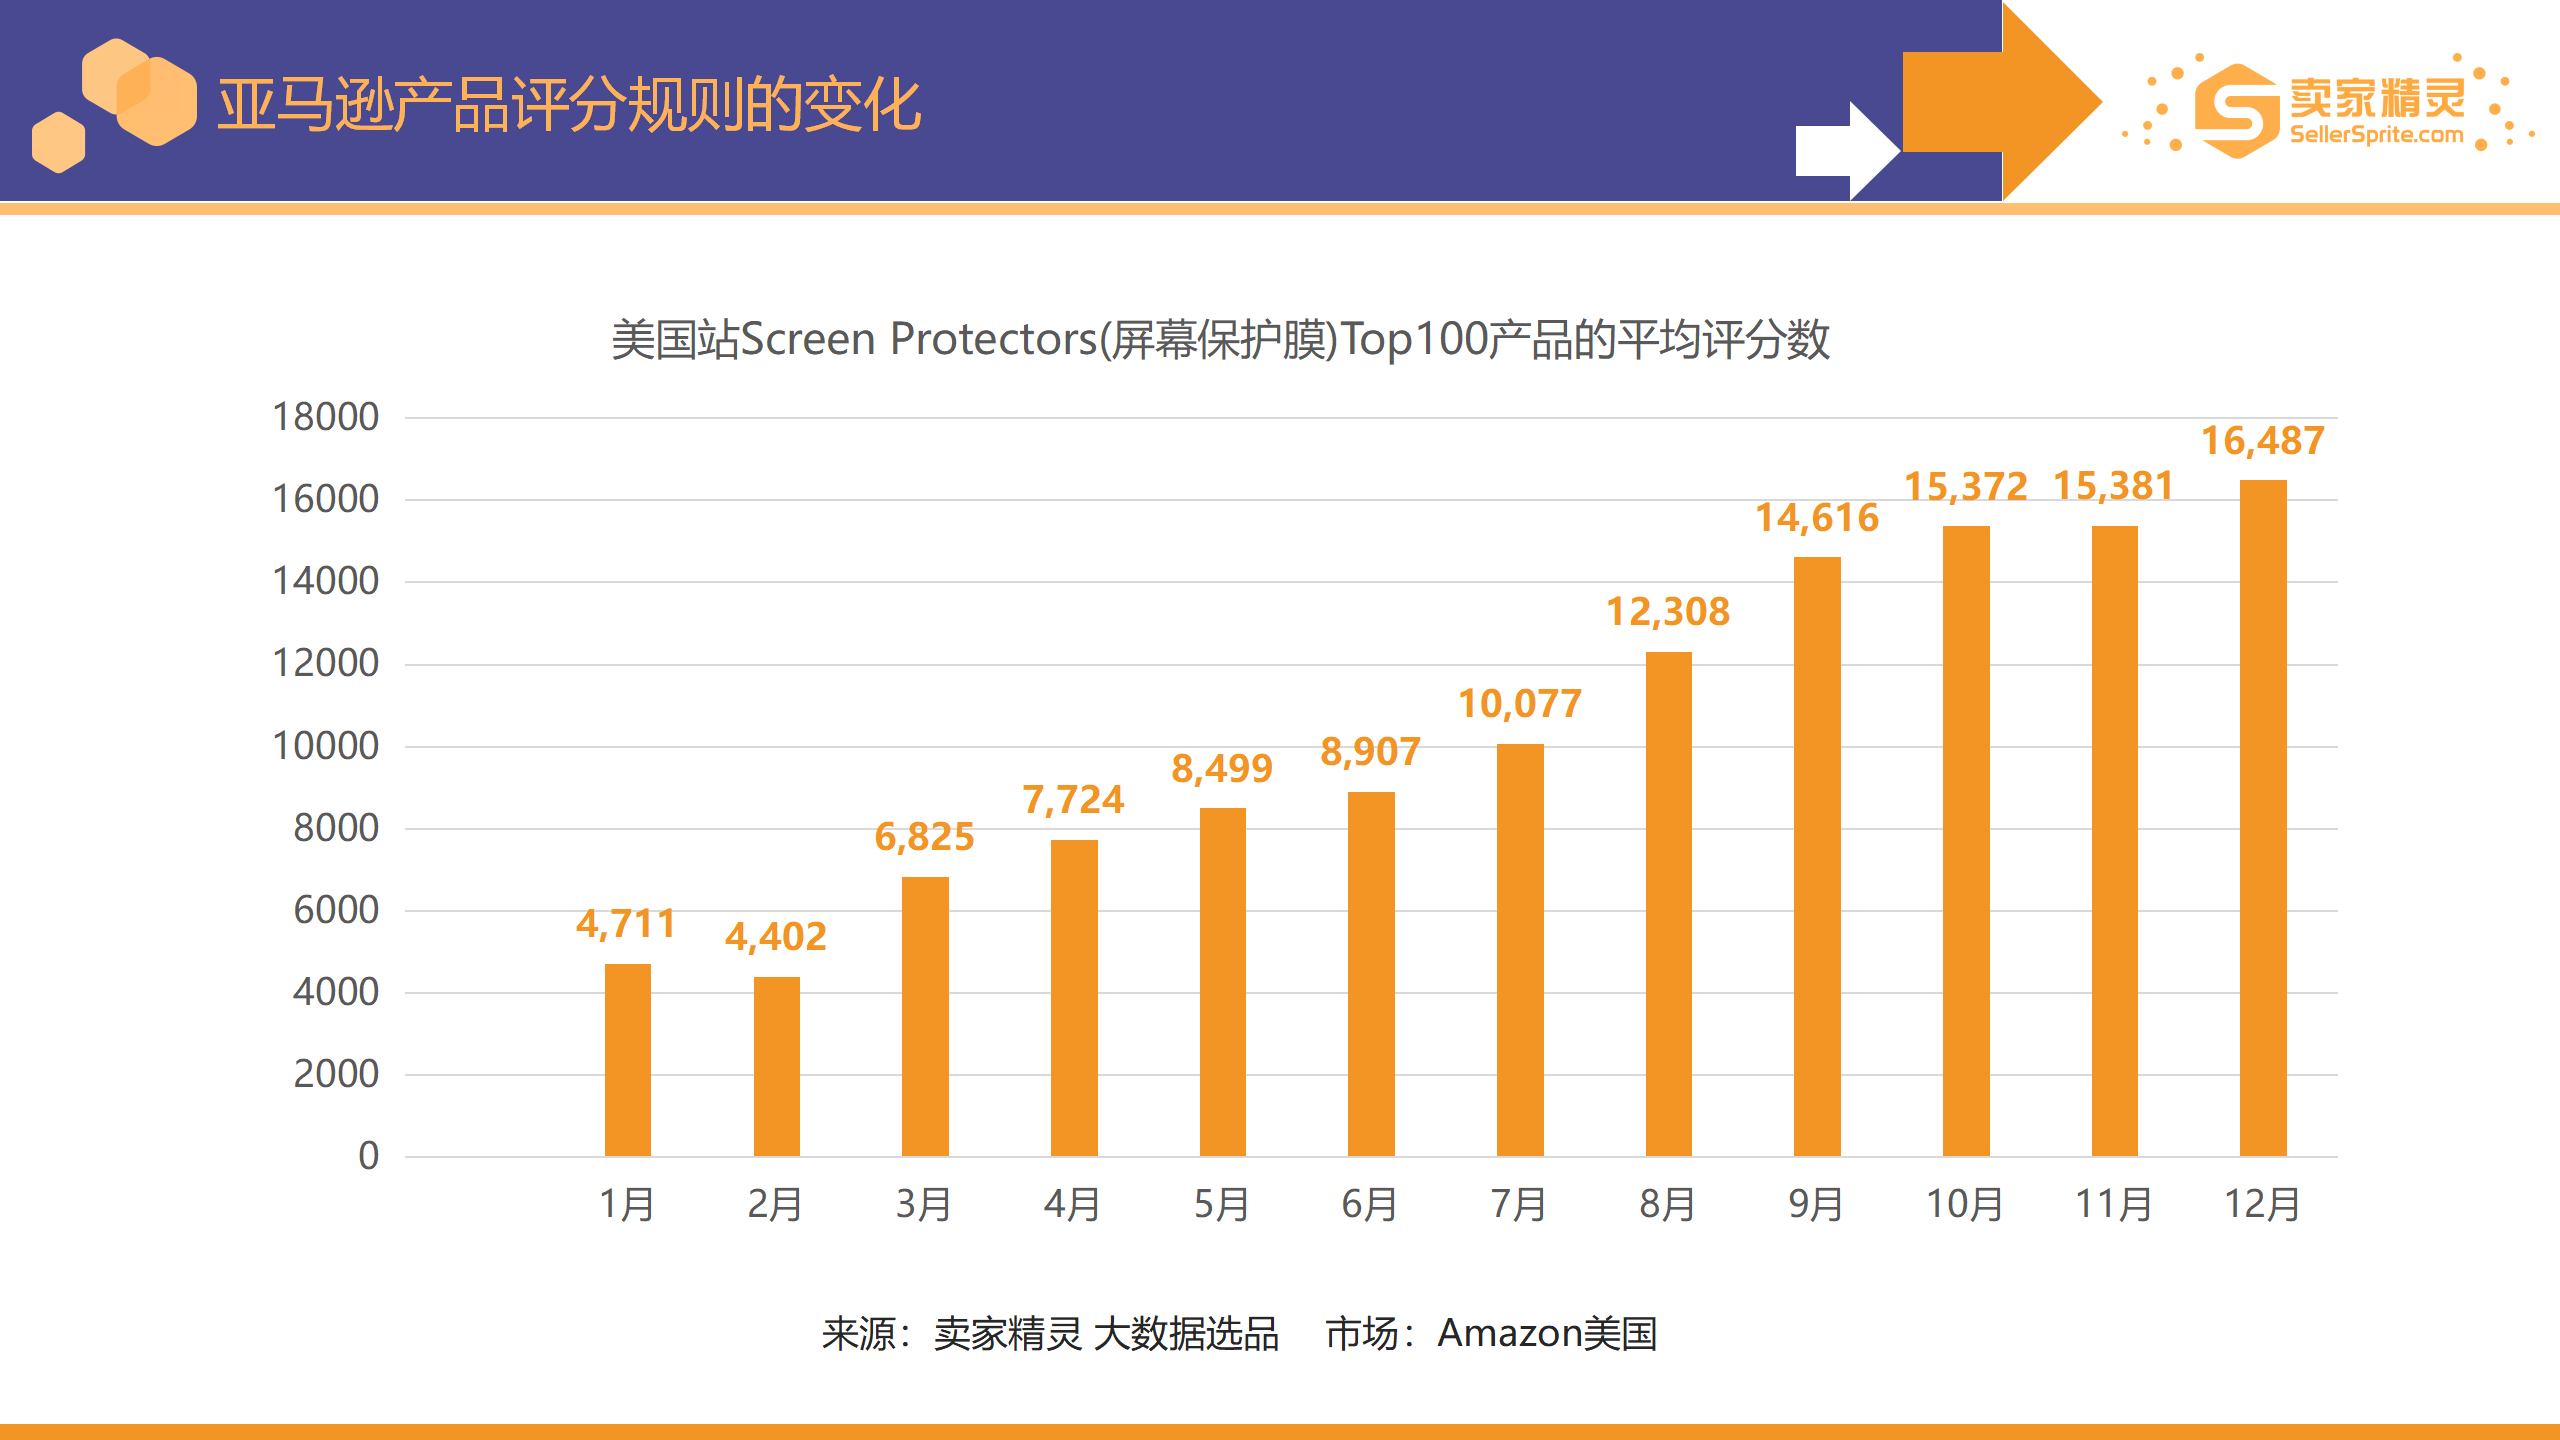Click the large orange arrow graphic
Screen dimensions: 2560x1440
2003,101
